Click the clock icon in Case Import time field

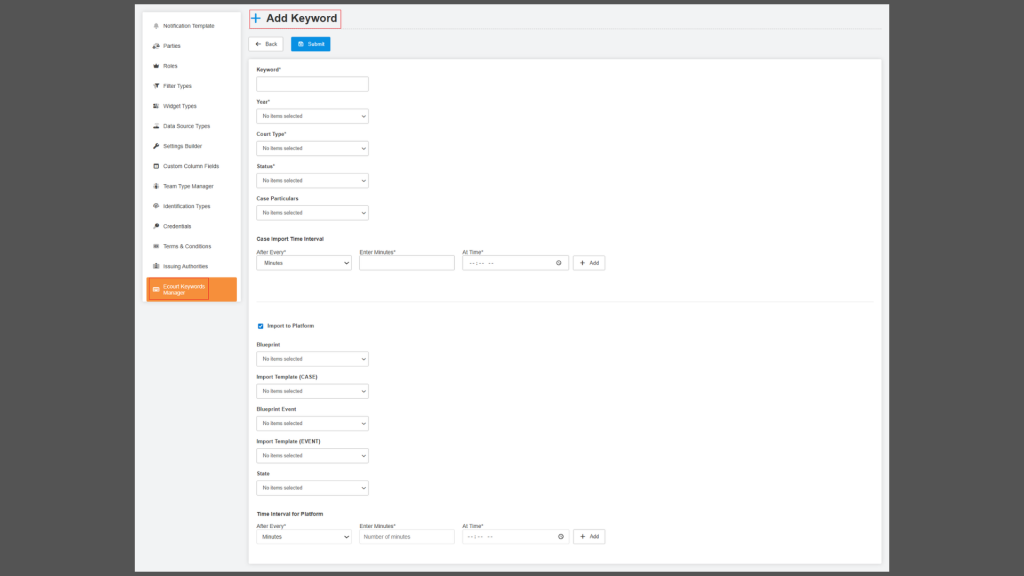point(559,263)
